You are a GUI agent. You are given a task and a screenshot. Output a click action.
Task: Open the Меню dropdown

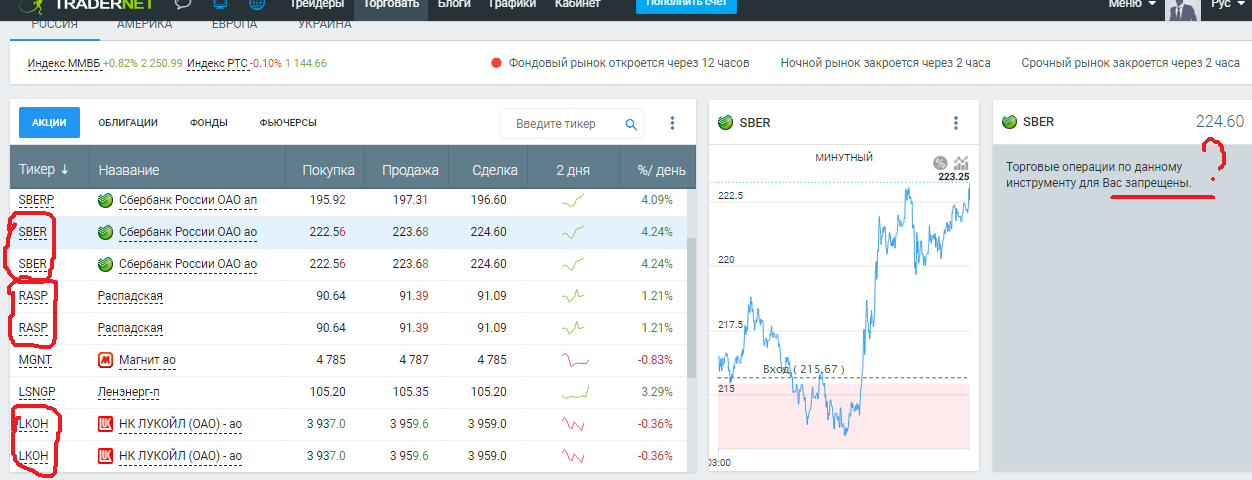pos(1133,4)
